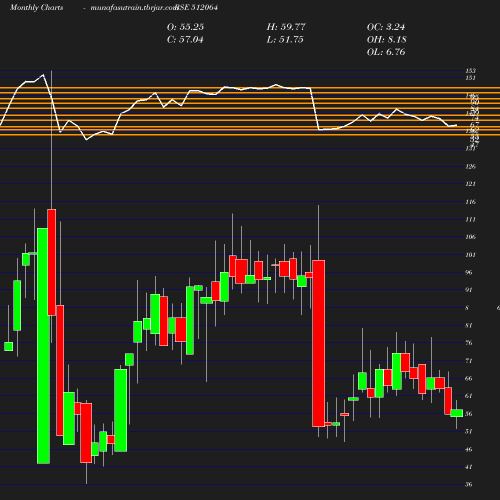Select the open value O: 55.25
This screenshot has width=500, height=500.
pos(185,27)
